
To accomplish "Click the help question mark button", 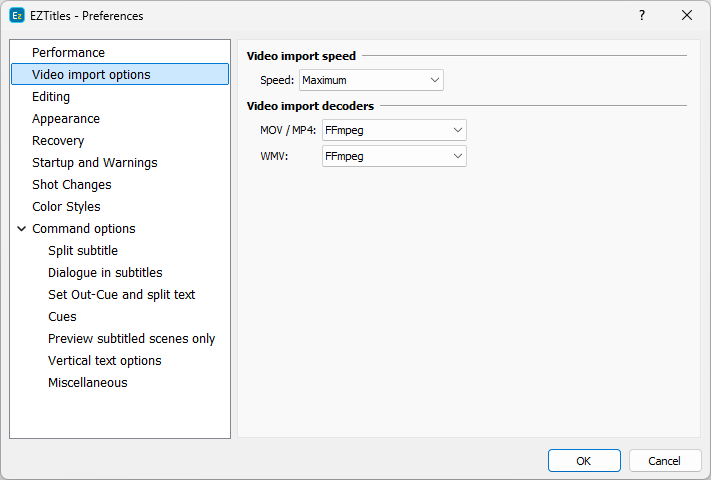I will 642,16.
